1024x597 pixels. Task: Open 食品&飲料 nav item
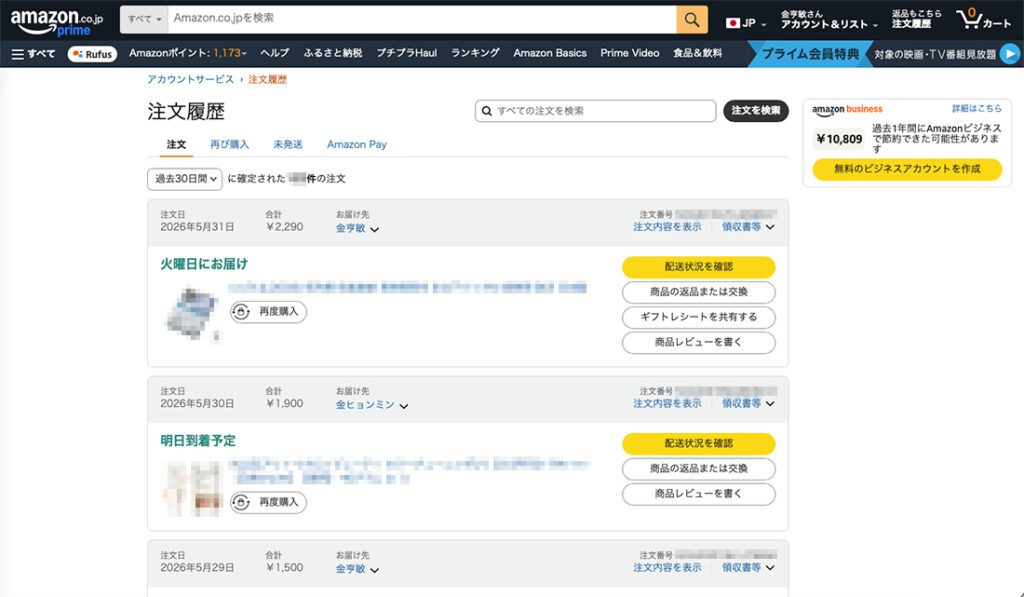697,53
